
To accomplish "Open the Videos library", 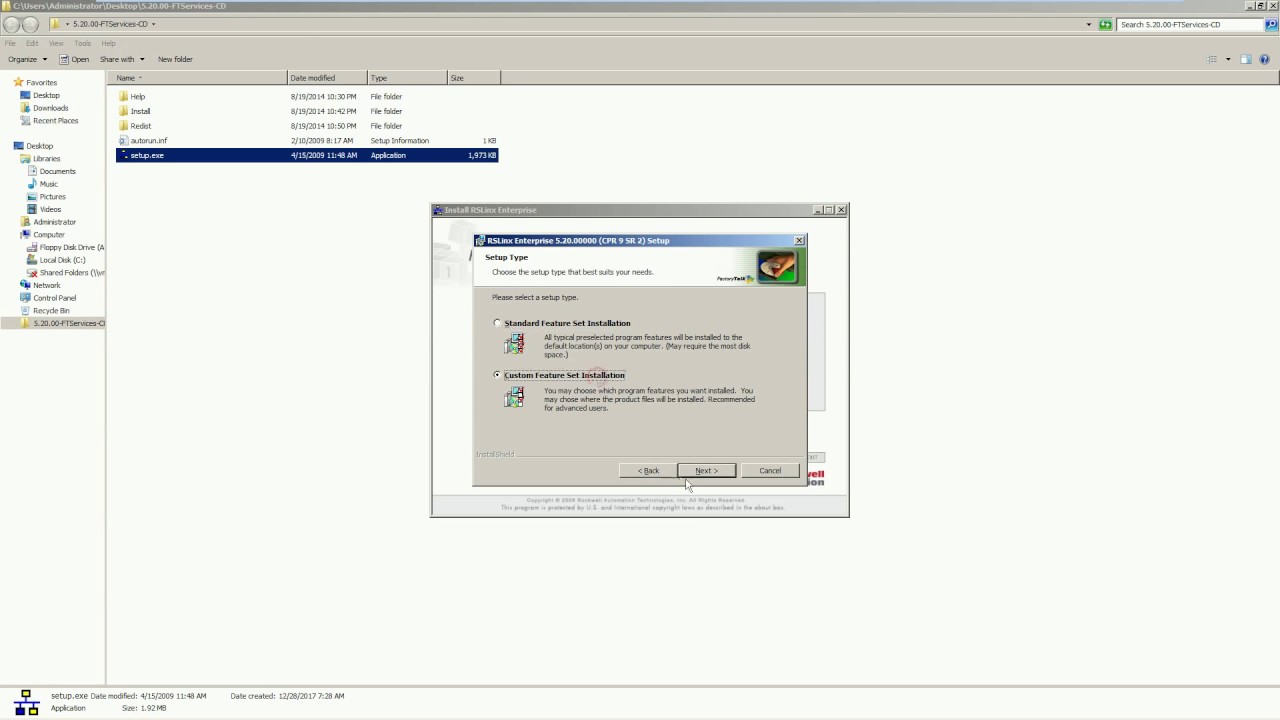I will [50, 209].
